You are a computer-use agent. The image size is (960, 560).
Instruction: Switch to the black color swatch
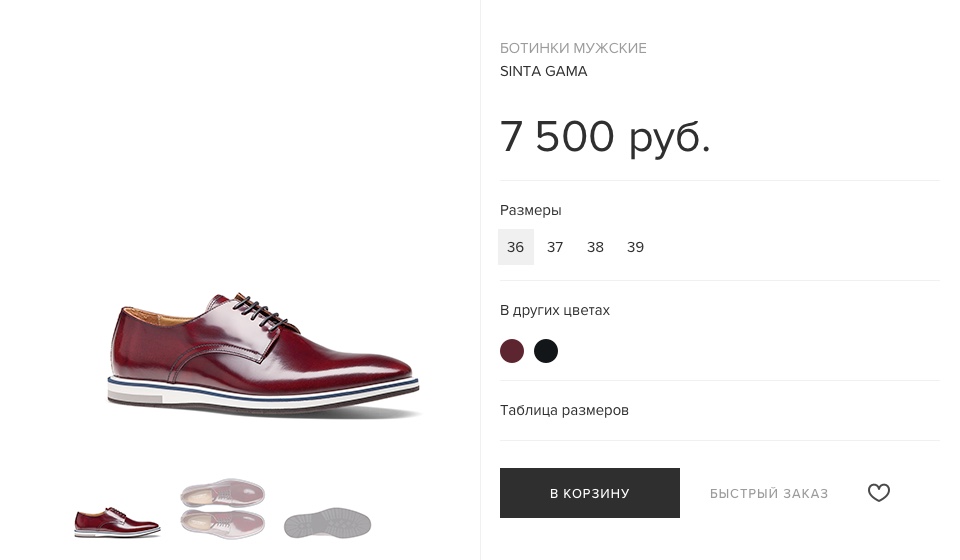(x=546, y=351)
